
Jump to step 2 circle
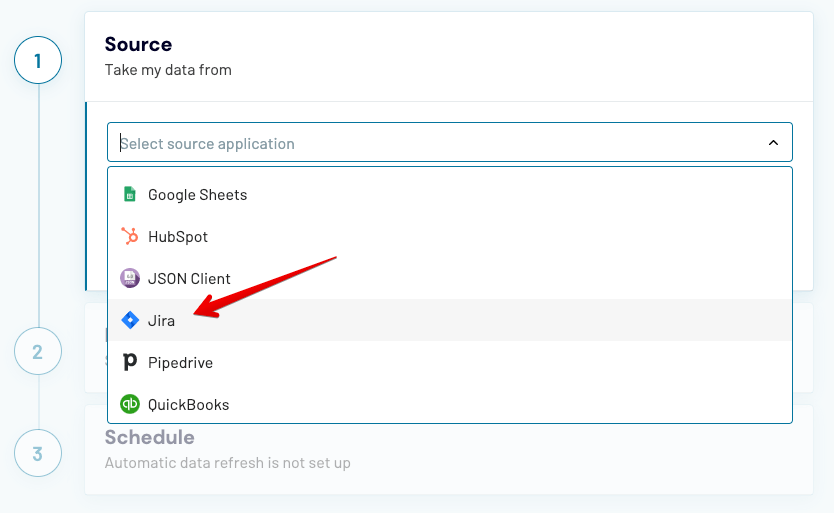click(38, 352)
